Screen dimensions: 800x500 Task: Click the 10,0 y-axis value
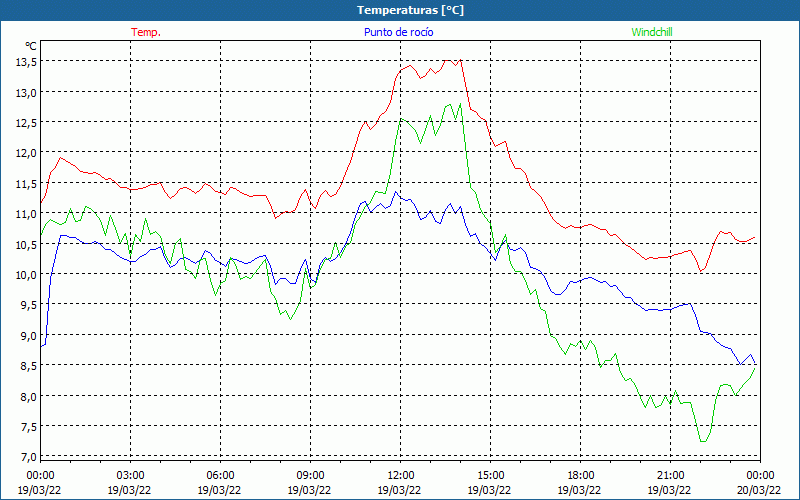click(25, 274)
